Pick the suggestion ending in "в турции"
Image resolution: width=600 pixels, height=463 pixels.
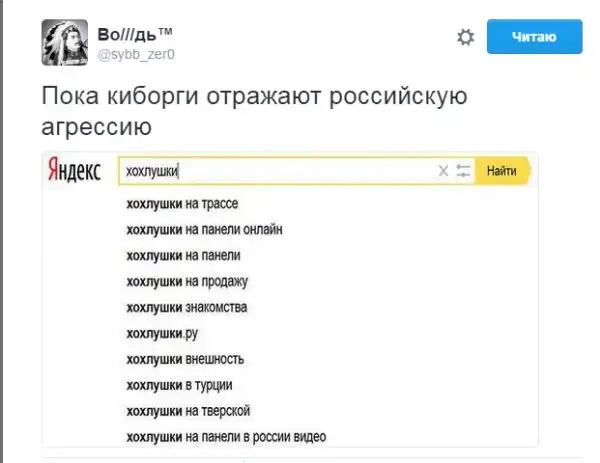click(180, 384)
